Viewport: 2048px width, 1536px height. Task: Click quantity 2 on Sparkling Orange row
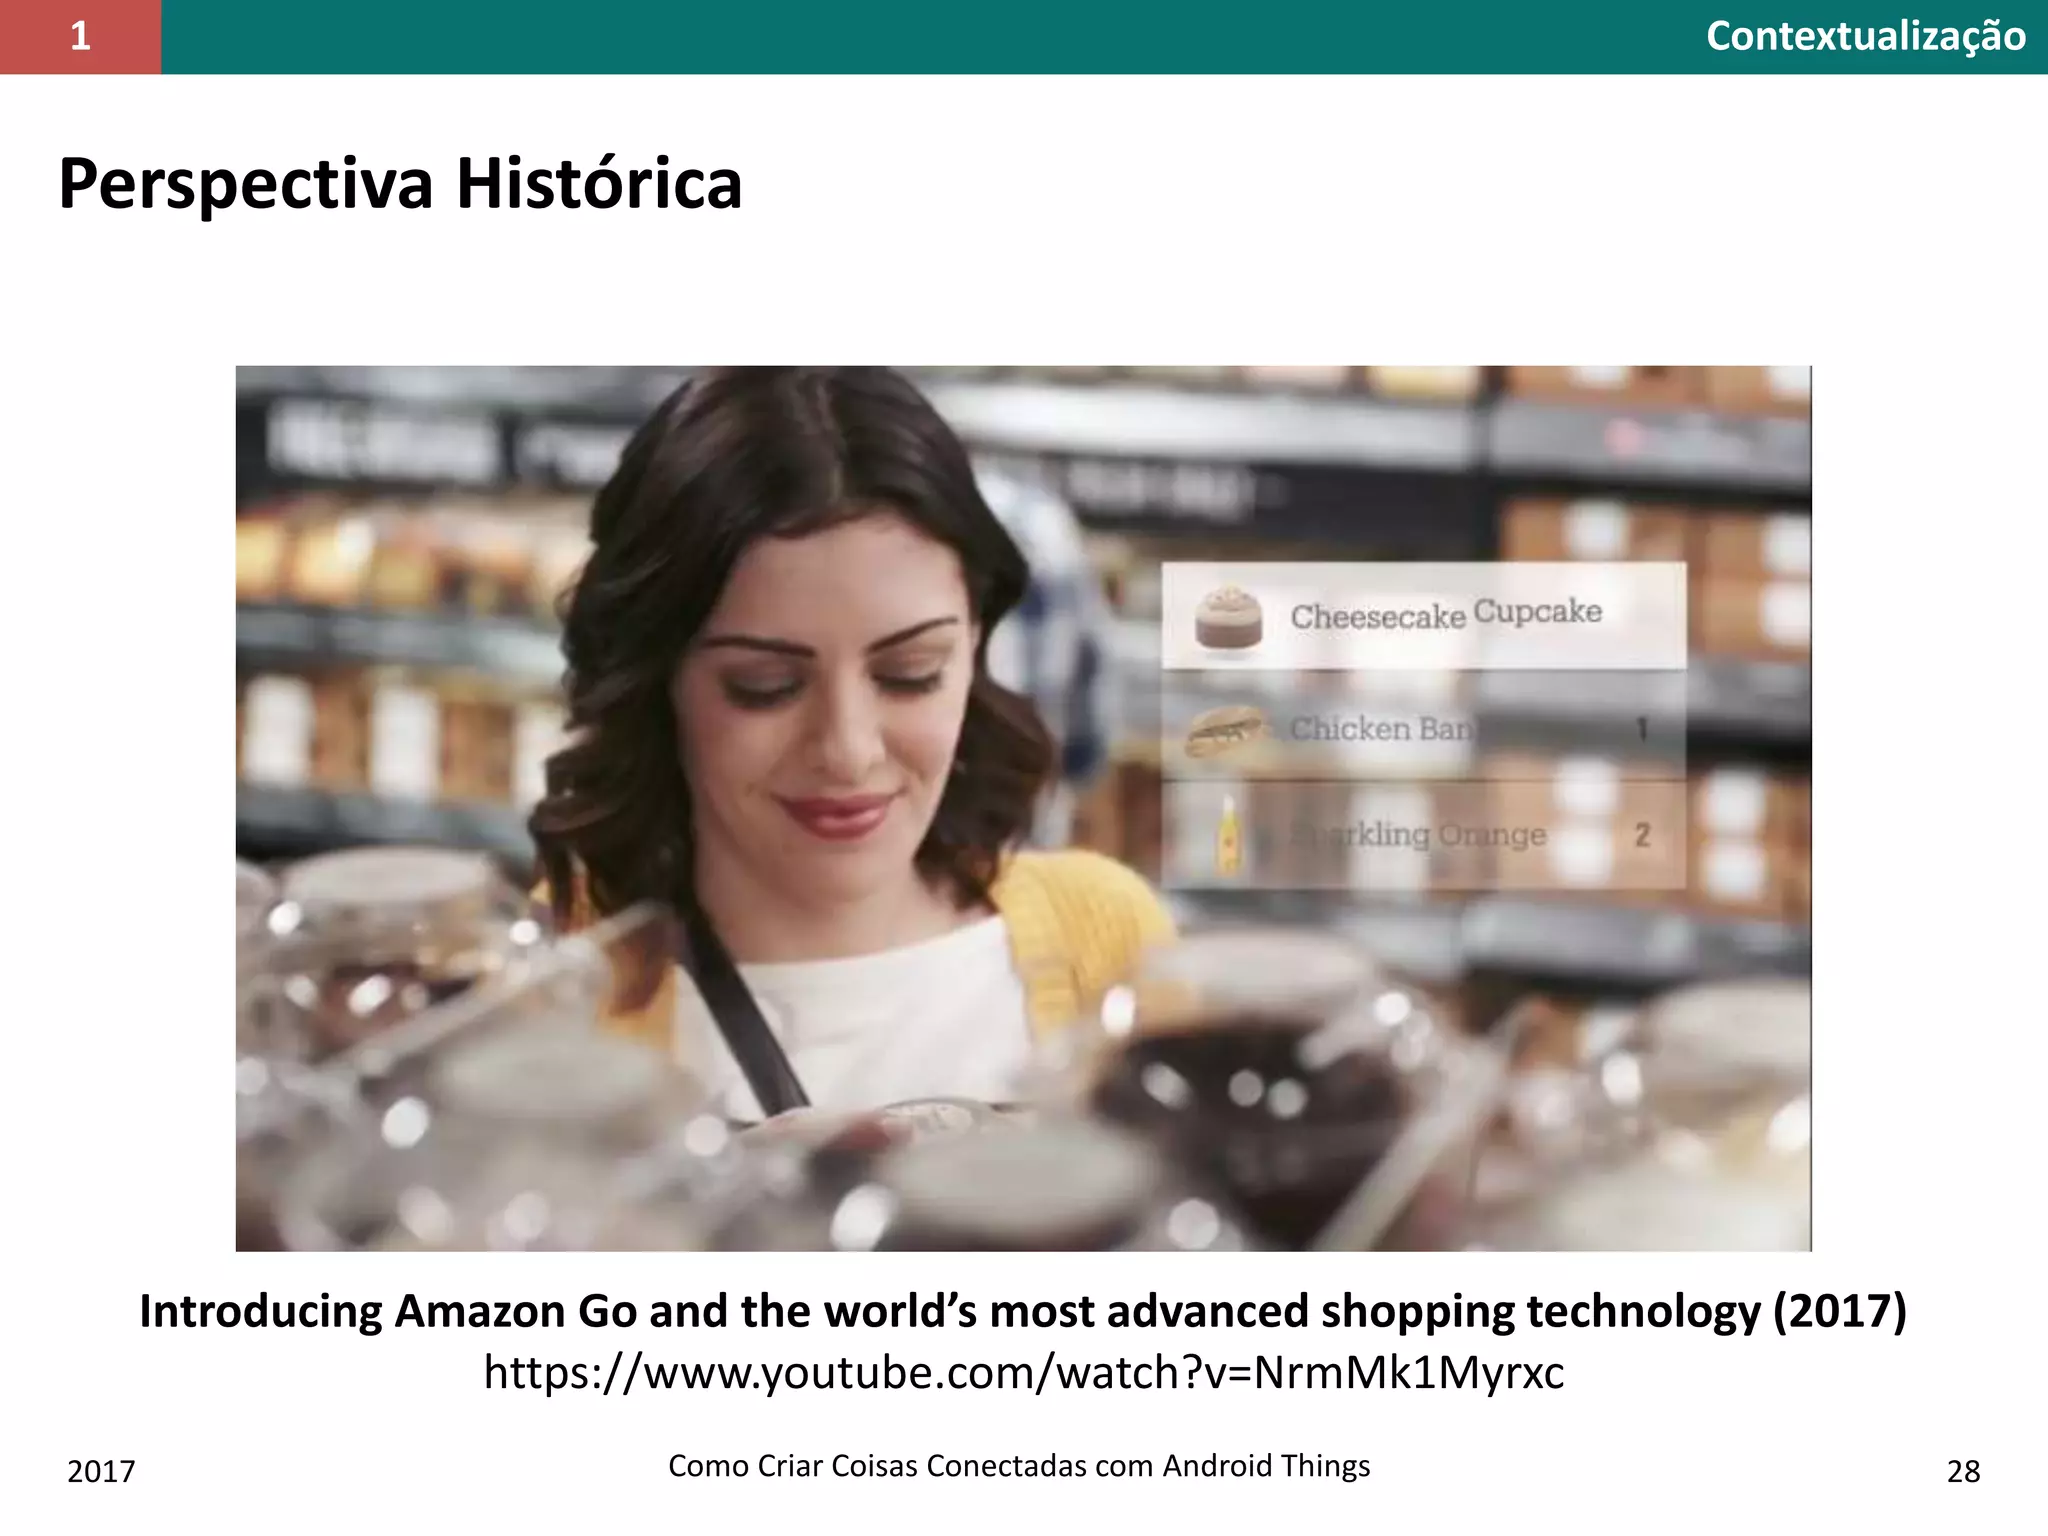tap(1642, 834)
